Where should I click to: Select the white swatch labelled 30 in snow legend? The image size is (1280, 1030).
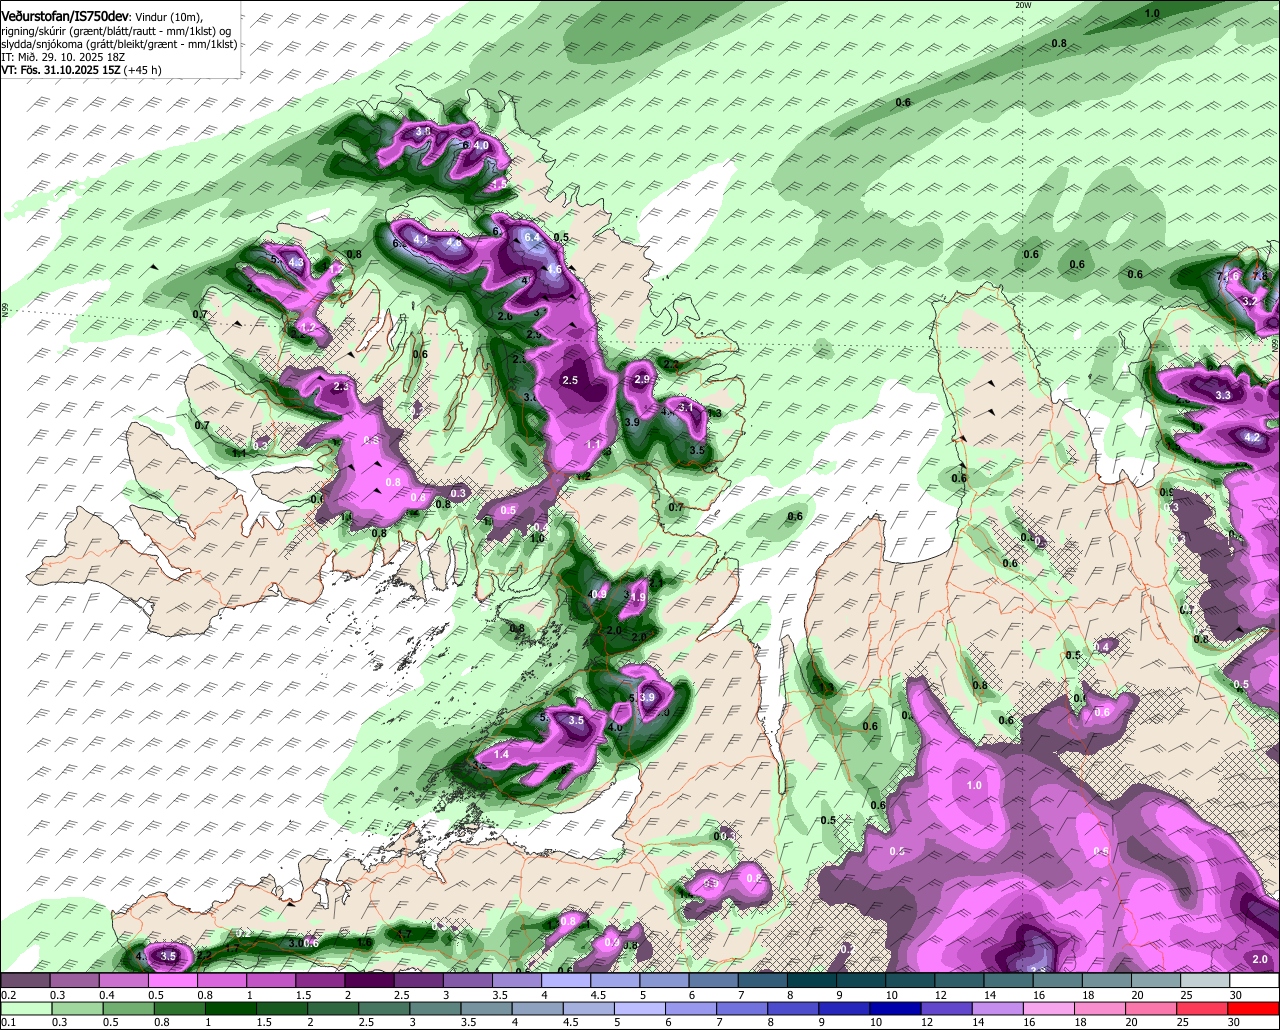(x=1255, y=980)
